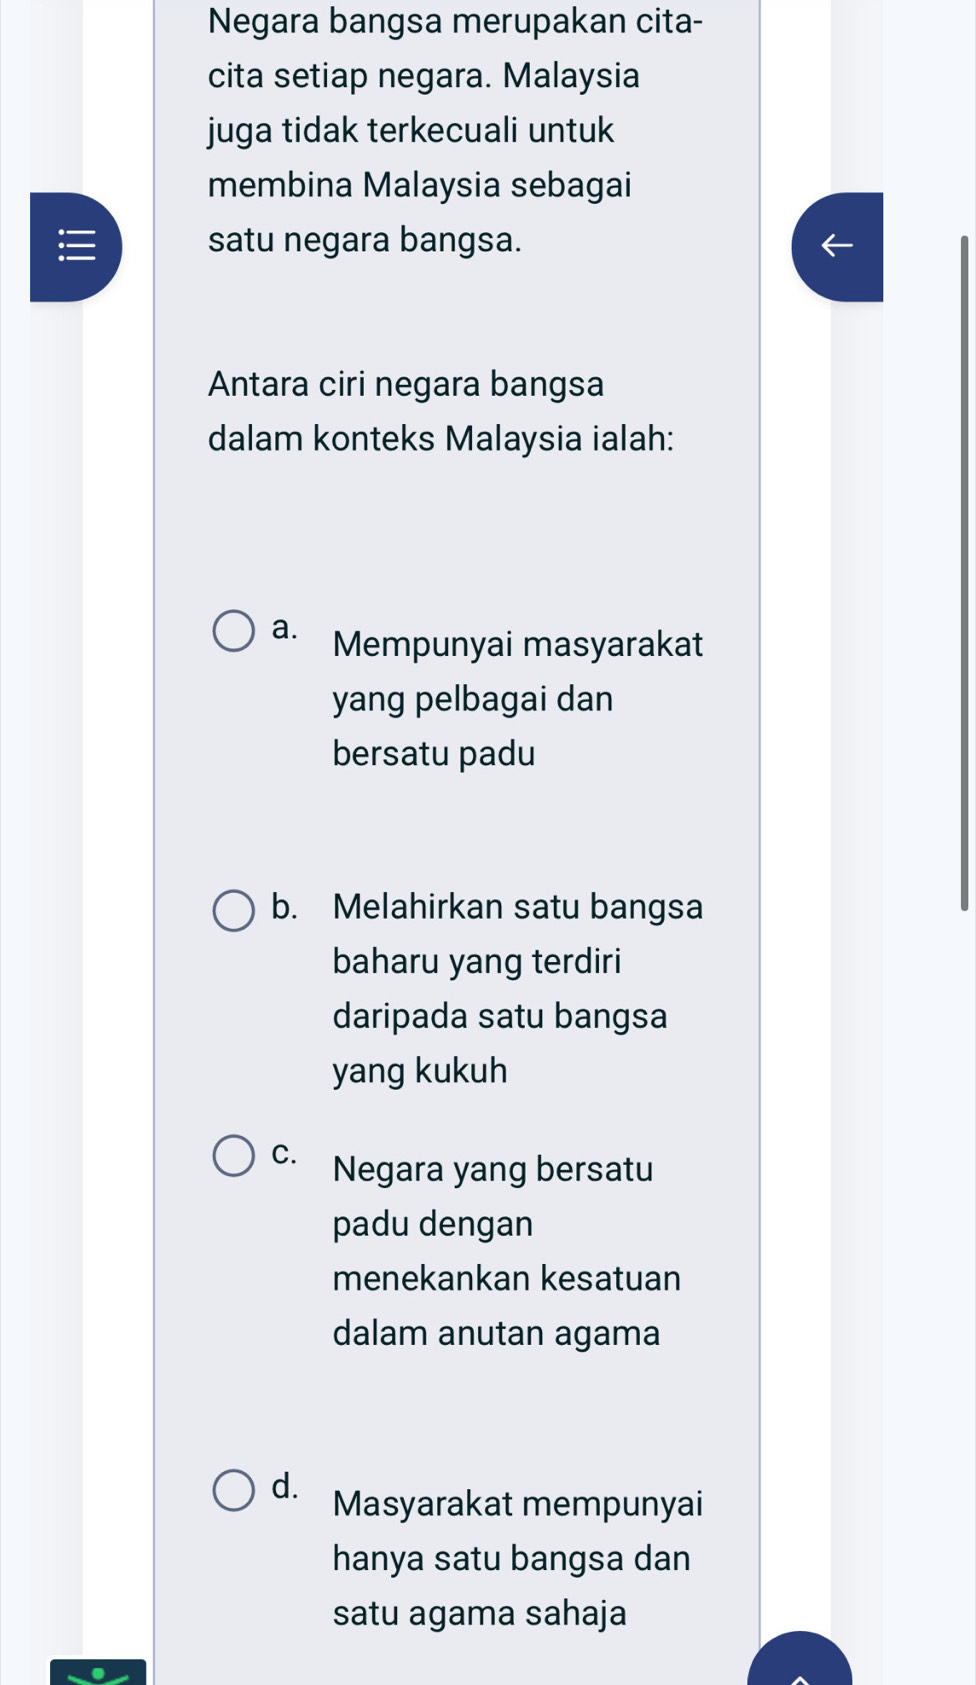
Task: Click the prompt 'Antara ciri negara bangsa'
Action: [406, 384]
